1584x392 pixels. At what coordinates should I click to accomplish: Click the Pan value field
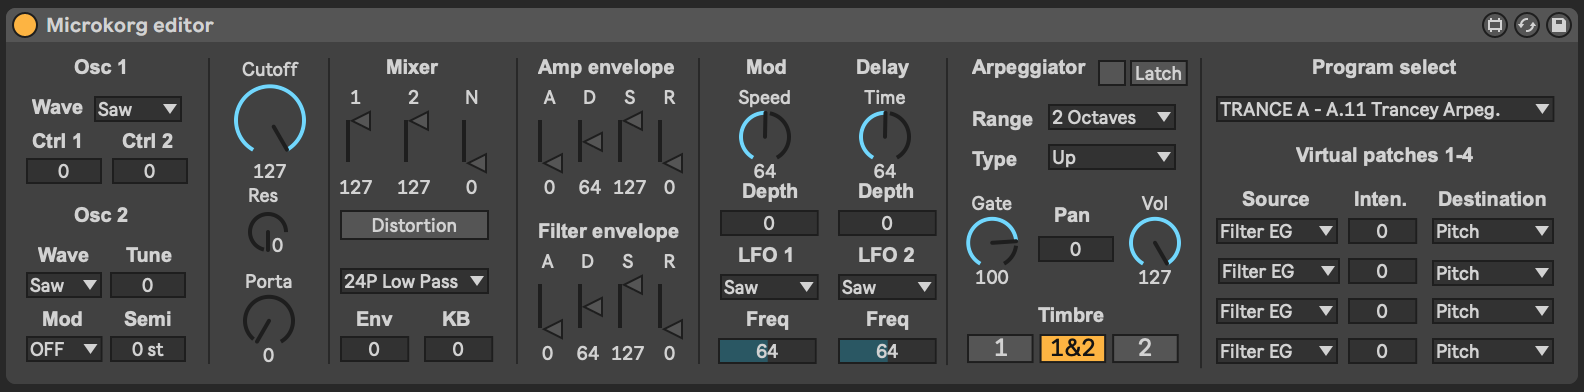(x=1075, y=249)
